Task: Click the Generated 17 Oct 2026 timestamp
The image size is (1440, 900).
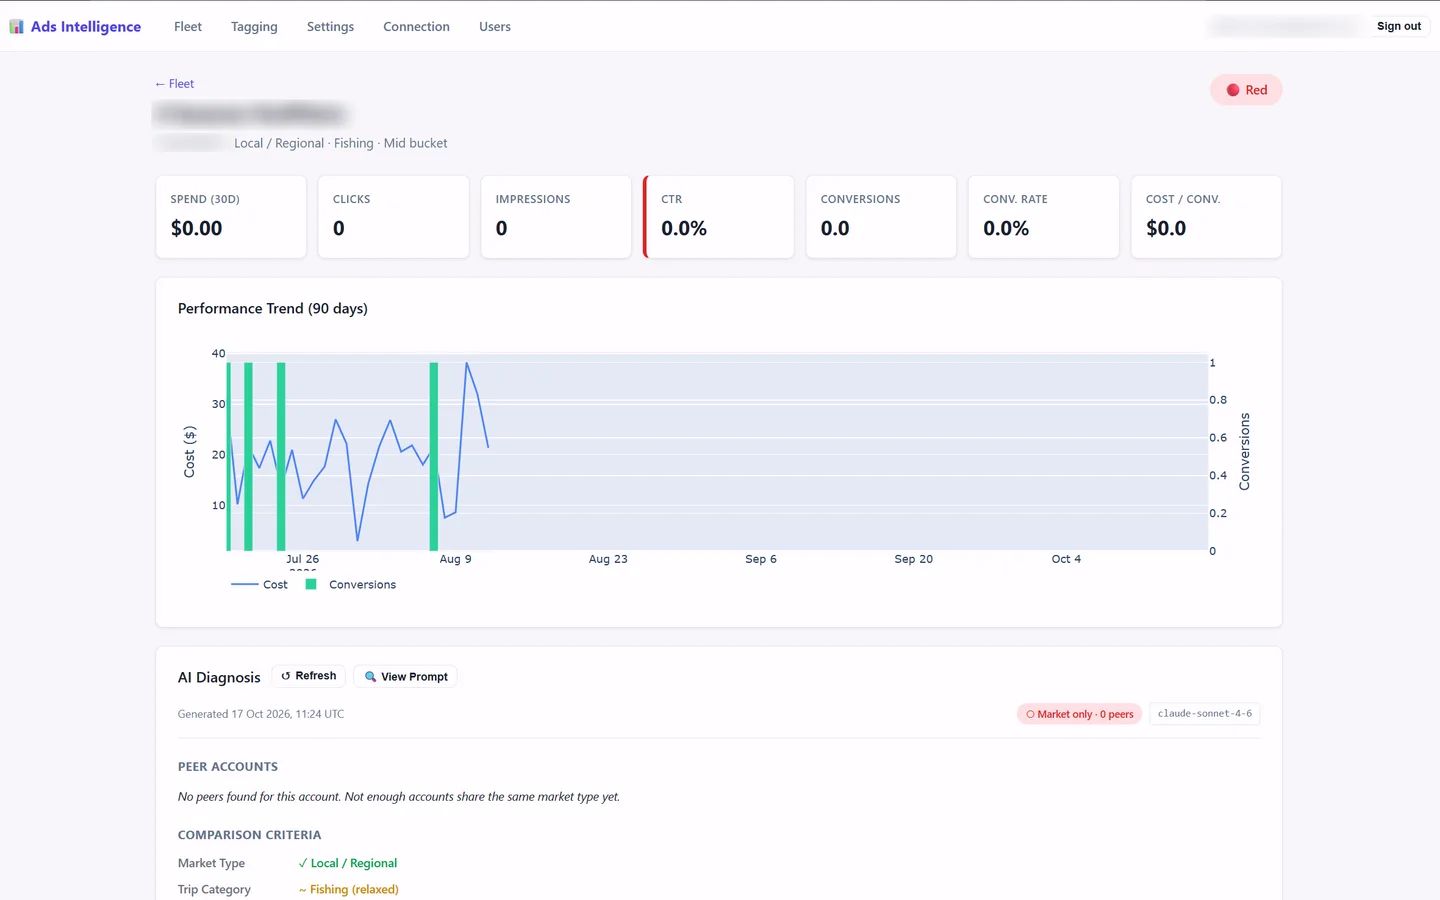Action: [x=261, y=714]
